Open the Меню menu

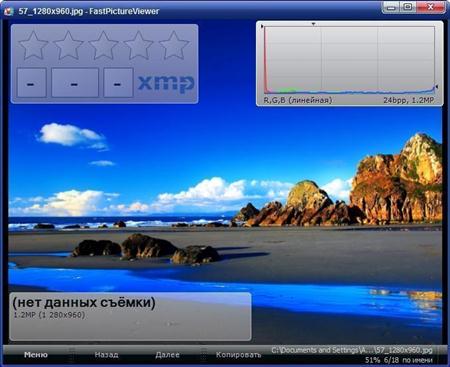coord(36,355)
